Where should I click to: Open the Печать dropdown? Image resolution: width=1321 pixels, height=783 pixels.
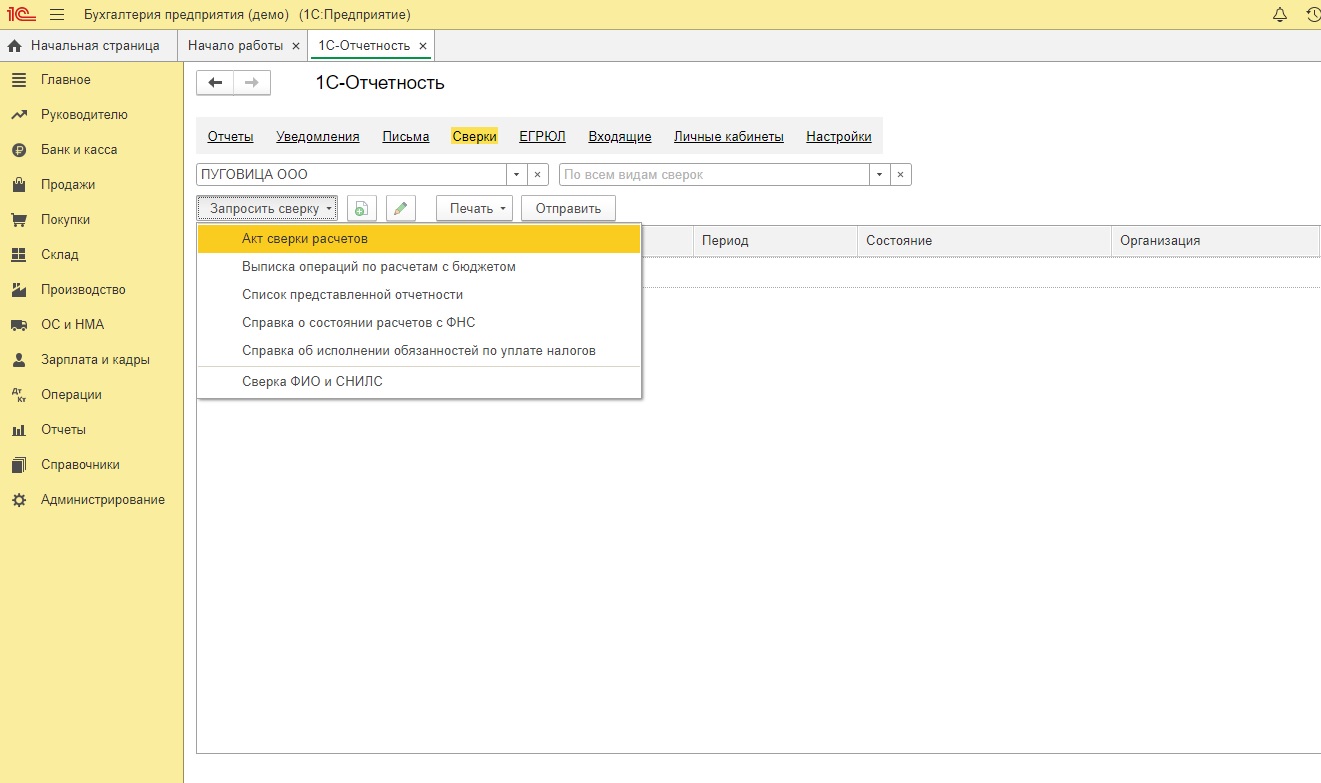pyautogui.click(x=474, y=209)
